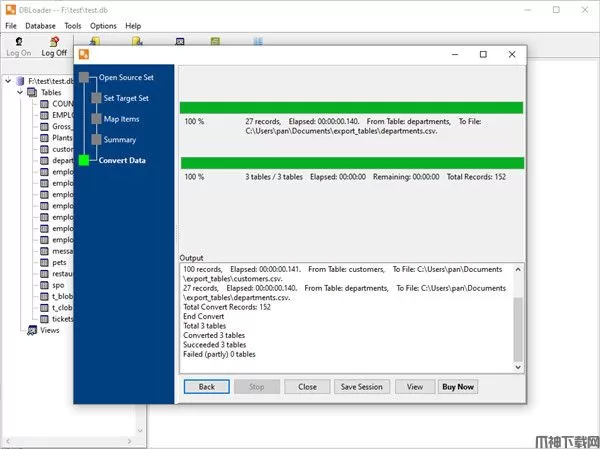Select the spo table in tree
Viewport: 600px width, 449px height.
[x=58, y=285]
